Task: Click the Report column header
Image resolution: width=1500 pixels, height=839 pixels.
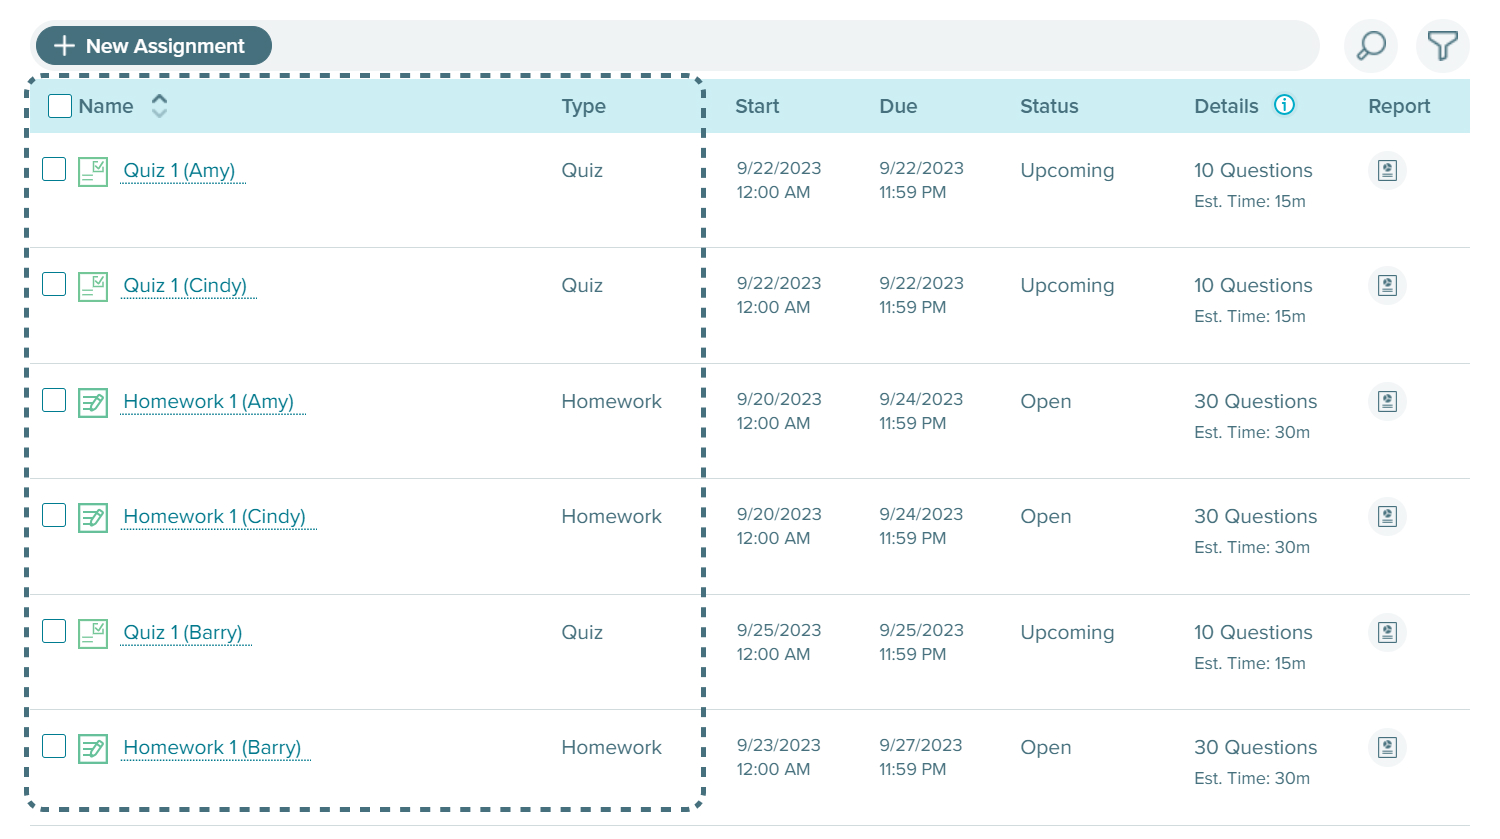Action: tap(1399, 106)
